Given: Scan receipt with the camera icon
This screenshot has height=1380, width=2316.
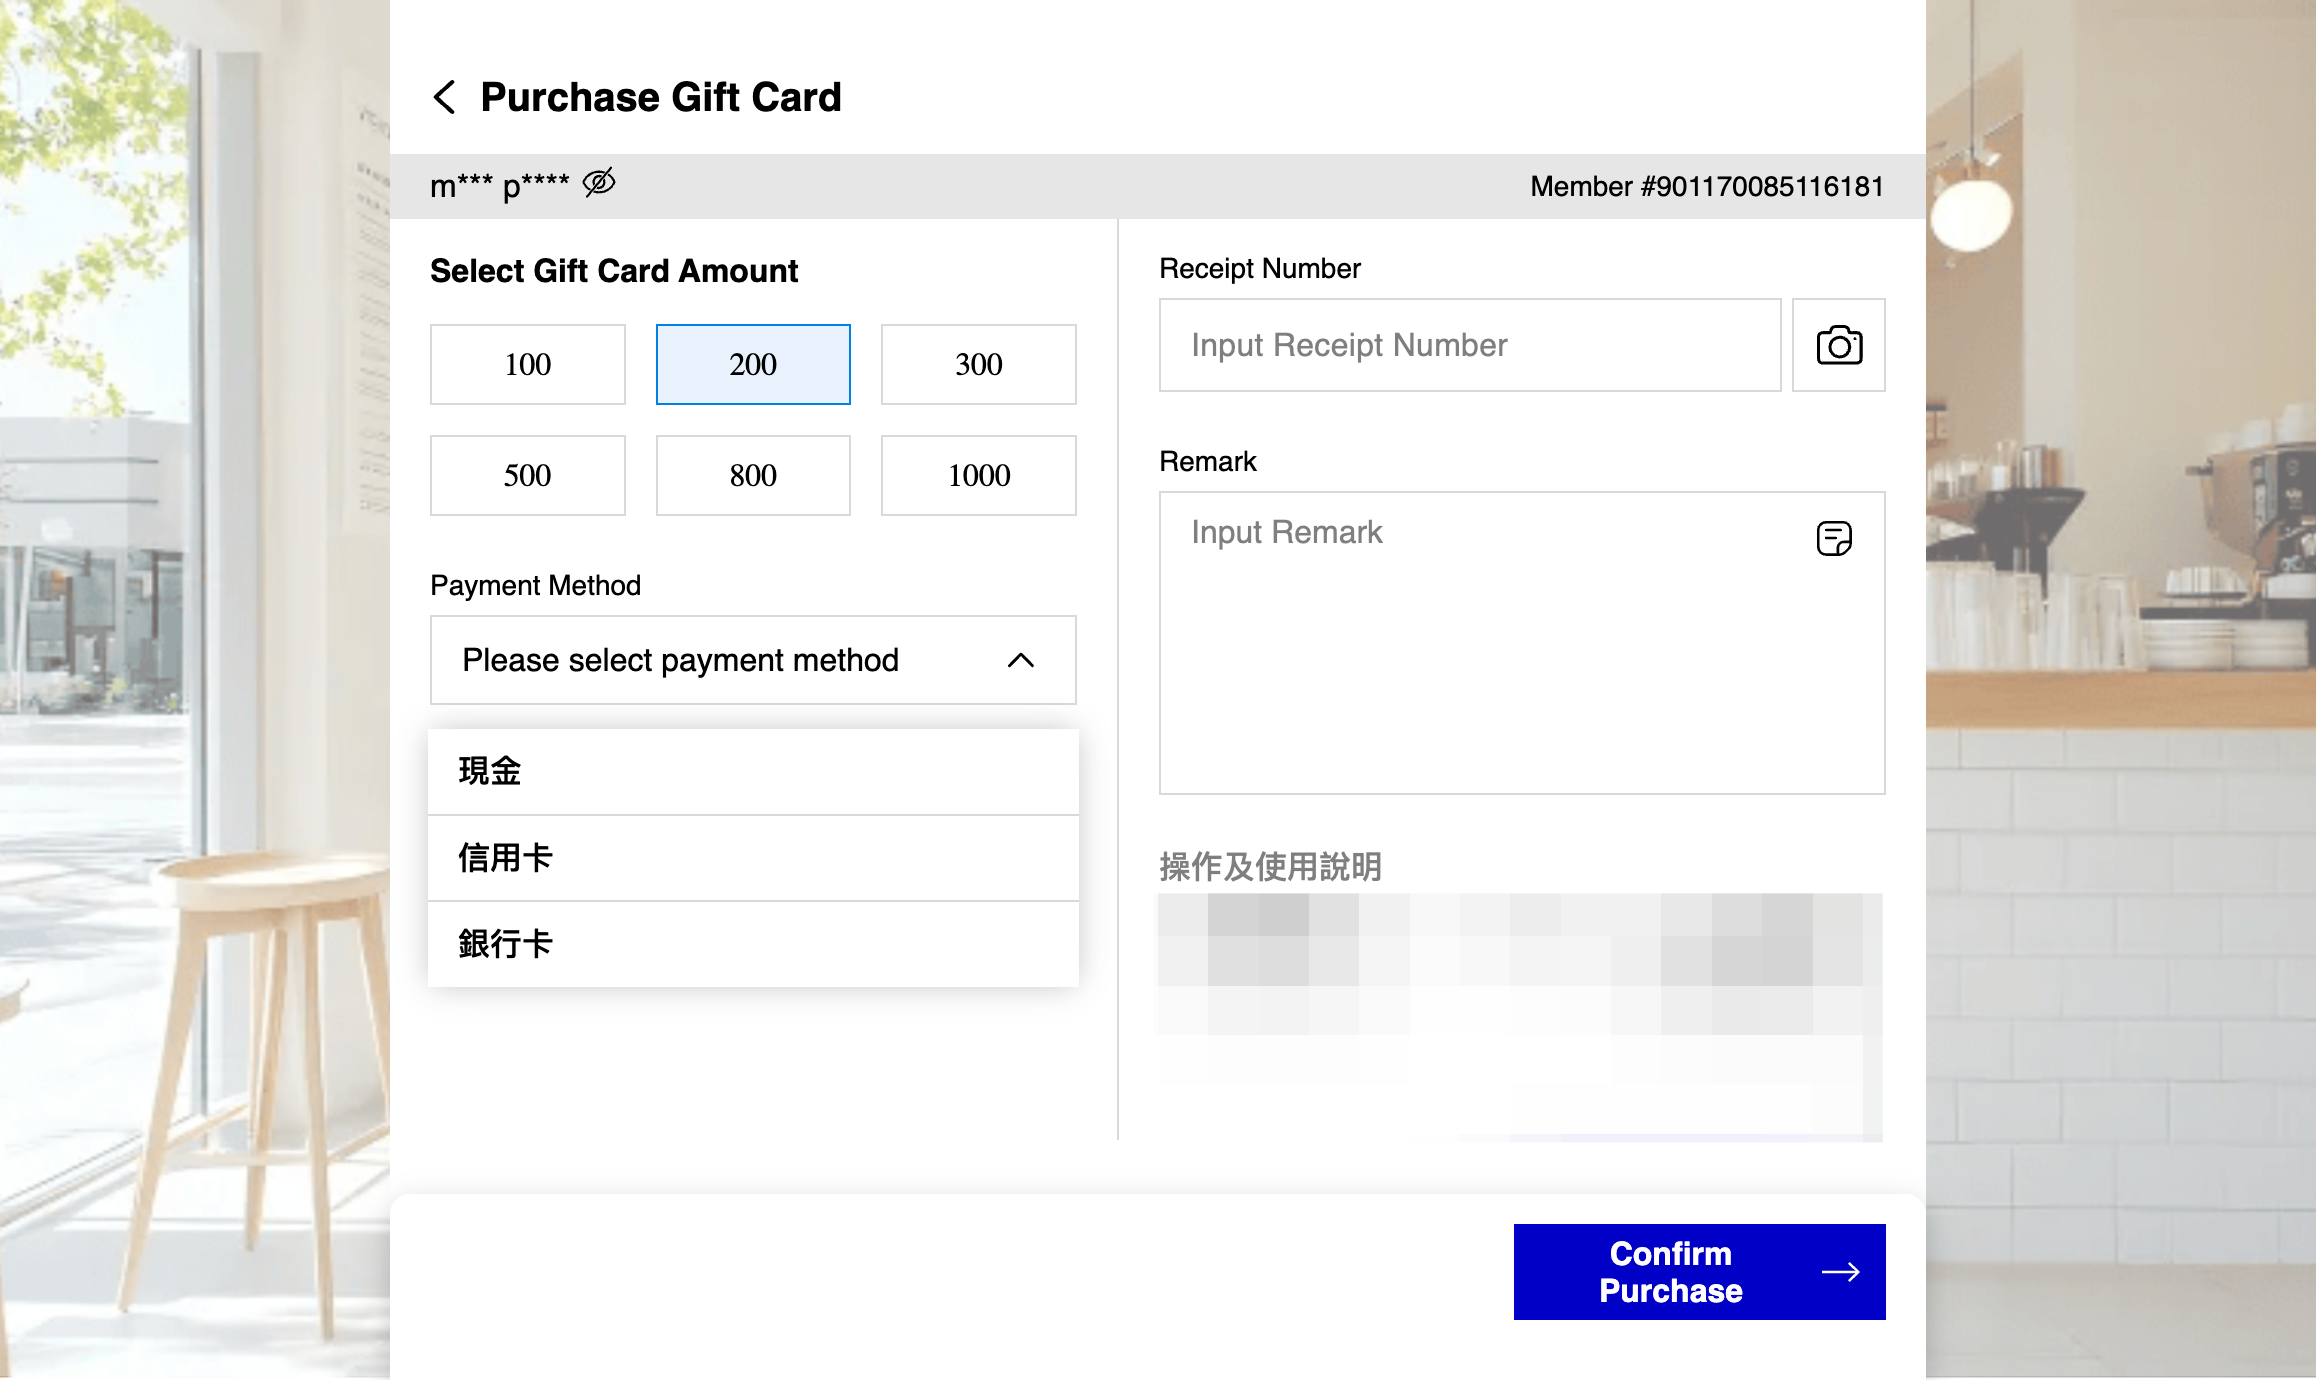Looking at the screenshot, I should coord(1839,345).
